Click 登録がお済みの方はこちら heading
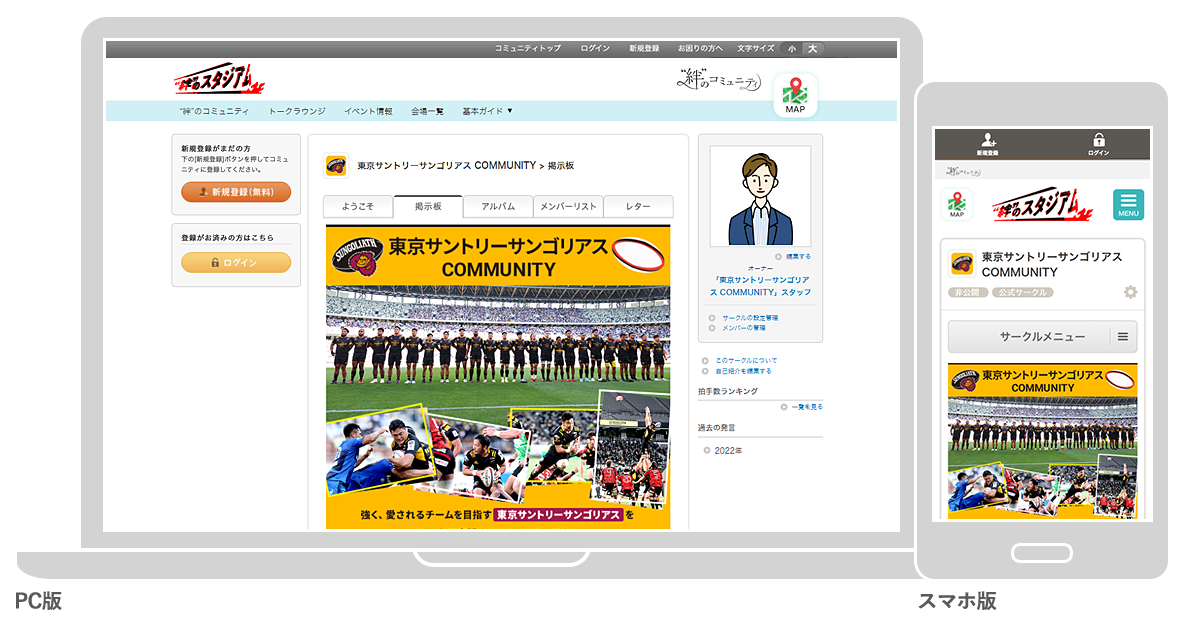Image resolution: width=1200 pixels, height=630 pixels. [227, 238]
